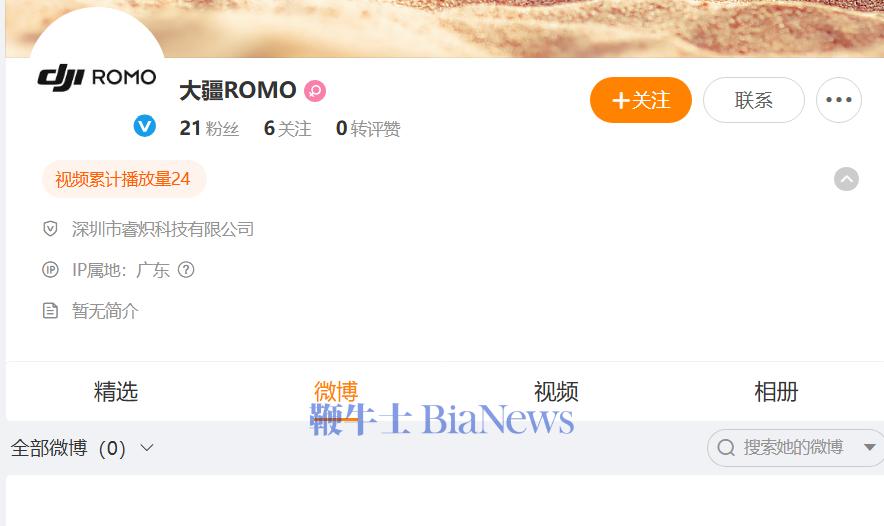Click the document icon beside 暂无简介

[50, 311]
